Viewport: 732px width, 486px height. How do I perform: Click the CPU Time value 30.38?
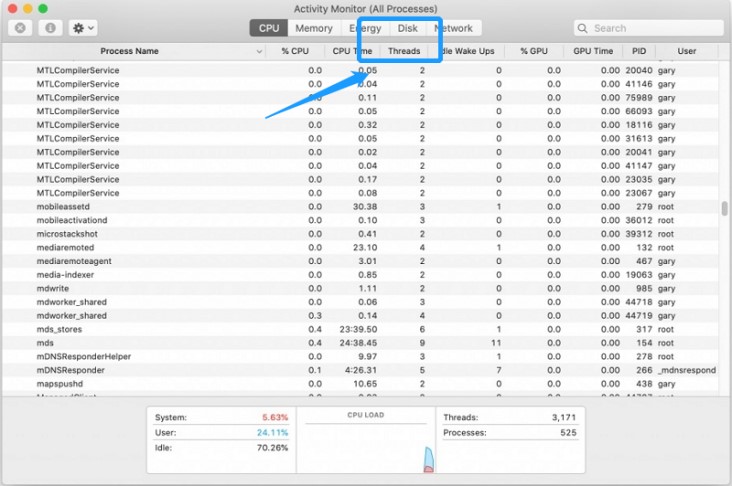(365, 207)
